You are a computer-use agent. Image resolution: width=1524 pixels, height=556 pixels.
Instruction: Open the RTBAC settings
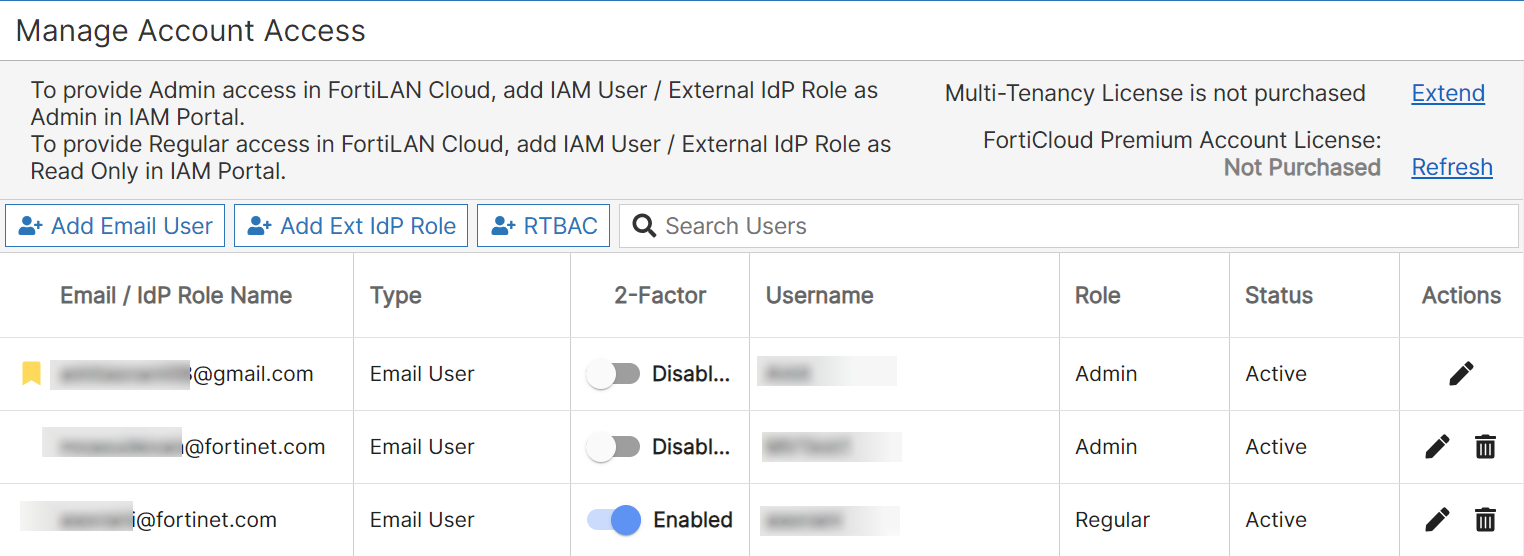(x=543, y=226)
